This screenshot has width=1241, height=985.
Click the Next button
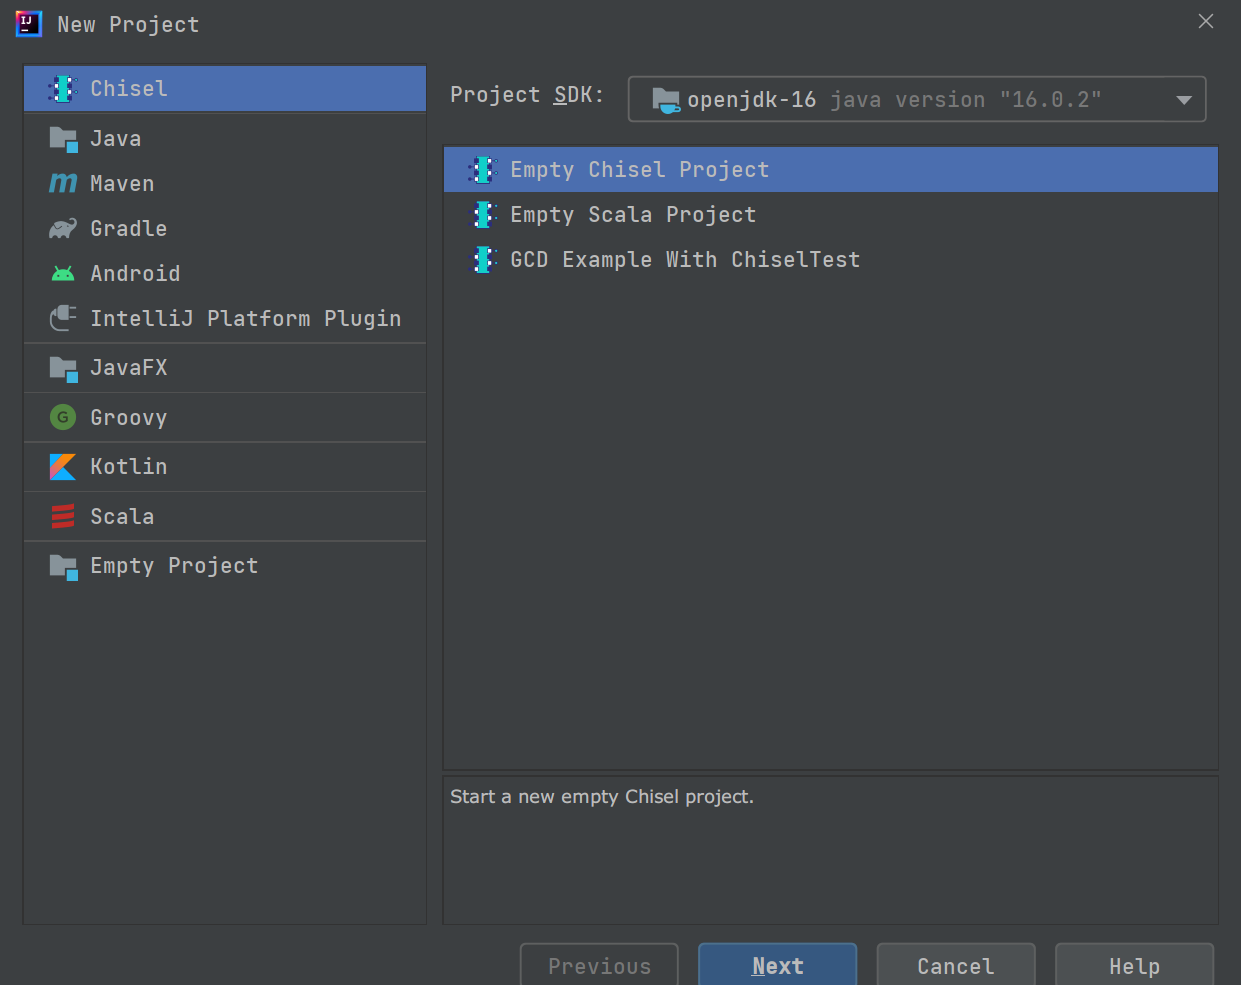click(x=778, y=965)
